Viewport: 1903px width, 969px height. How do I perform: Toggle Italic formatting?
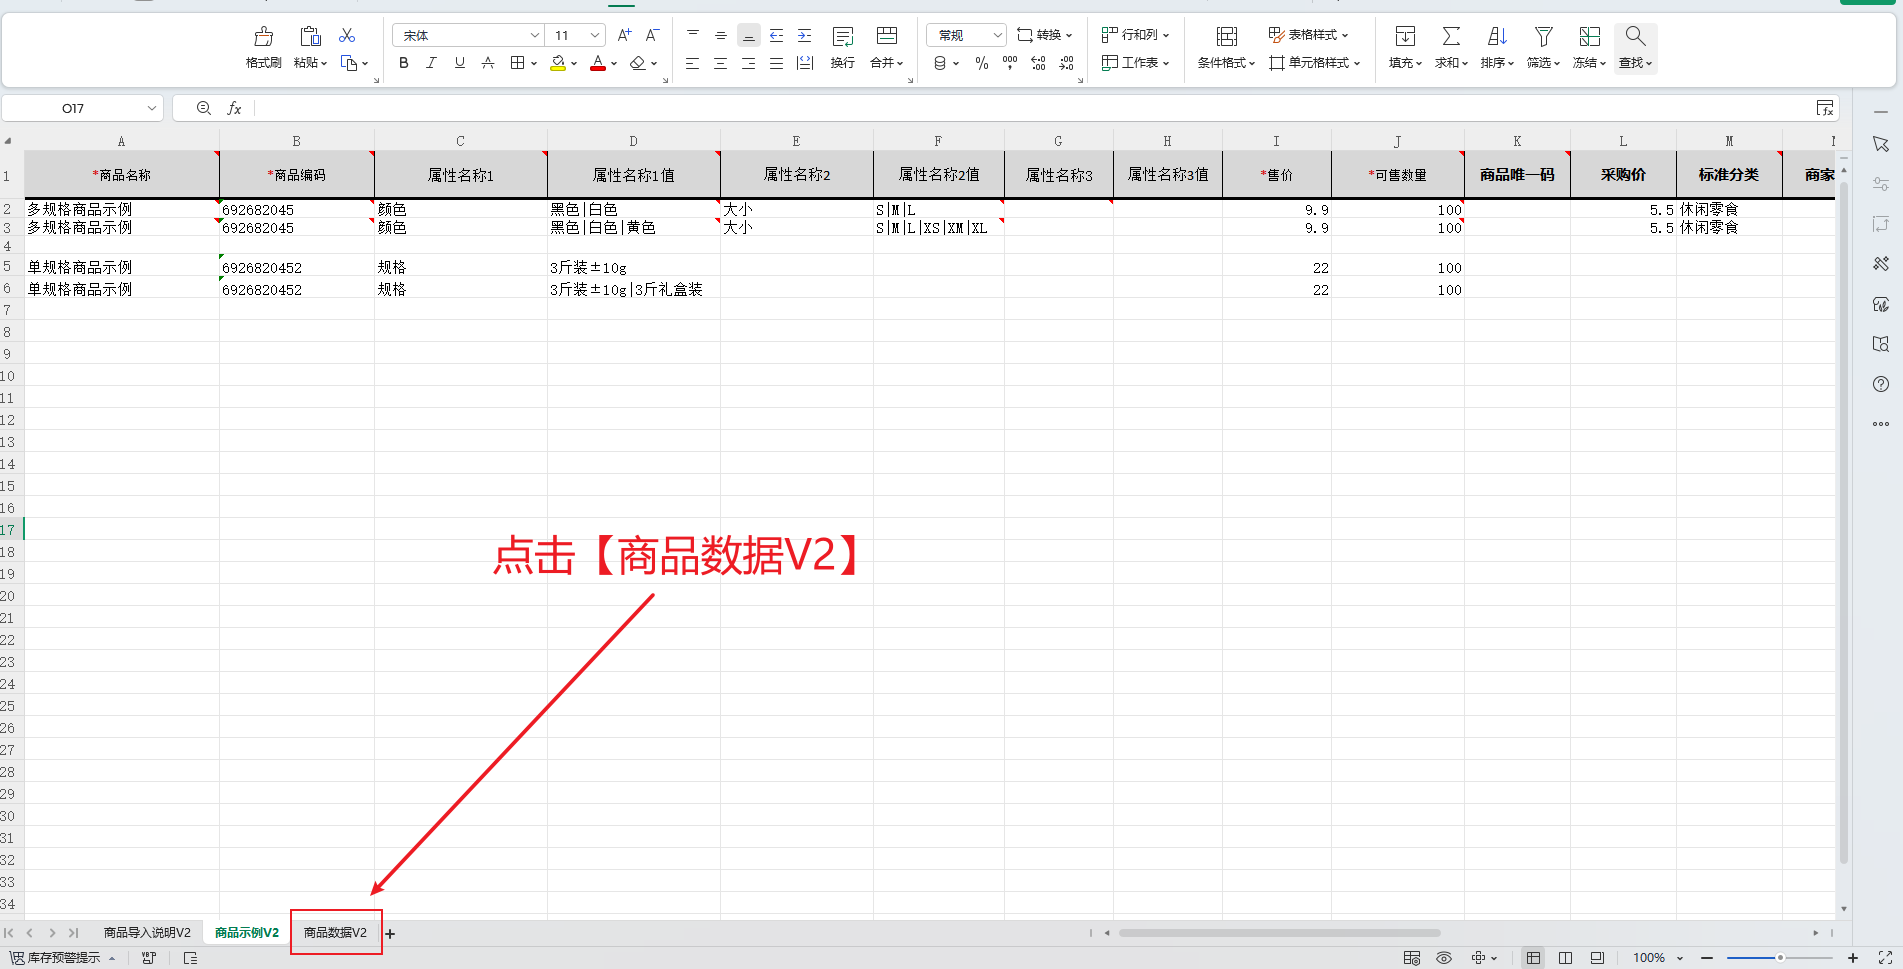pos(431,63)
